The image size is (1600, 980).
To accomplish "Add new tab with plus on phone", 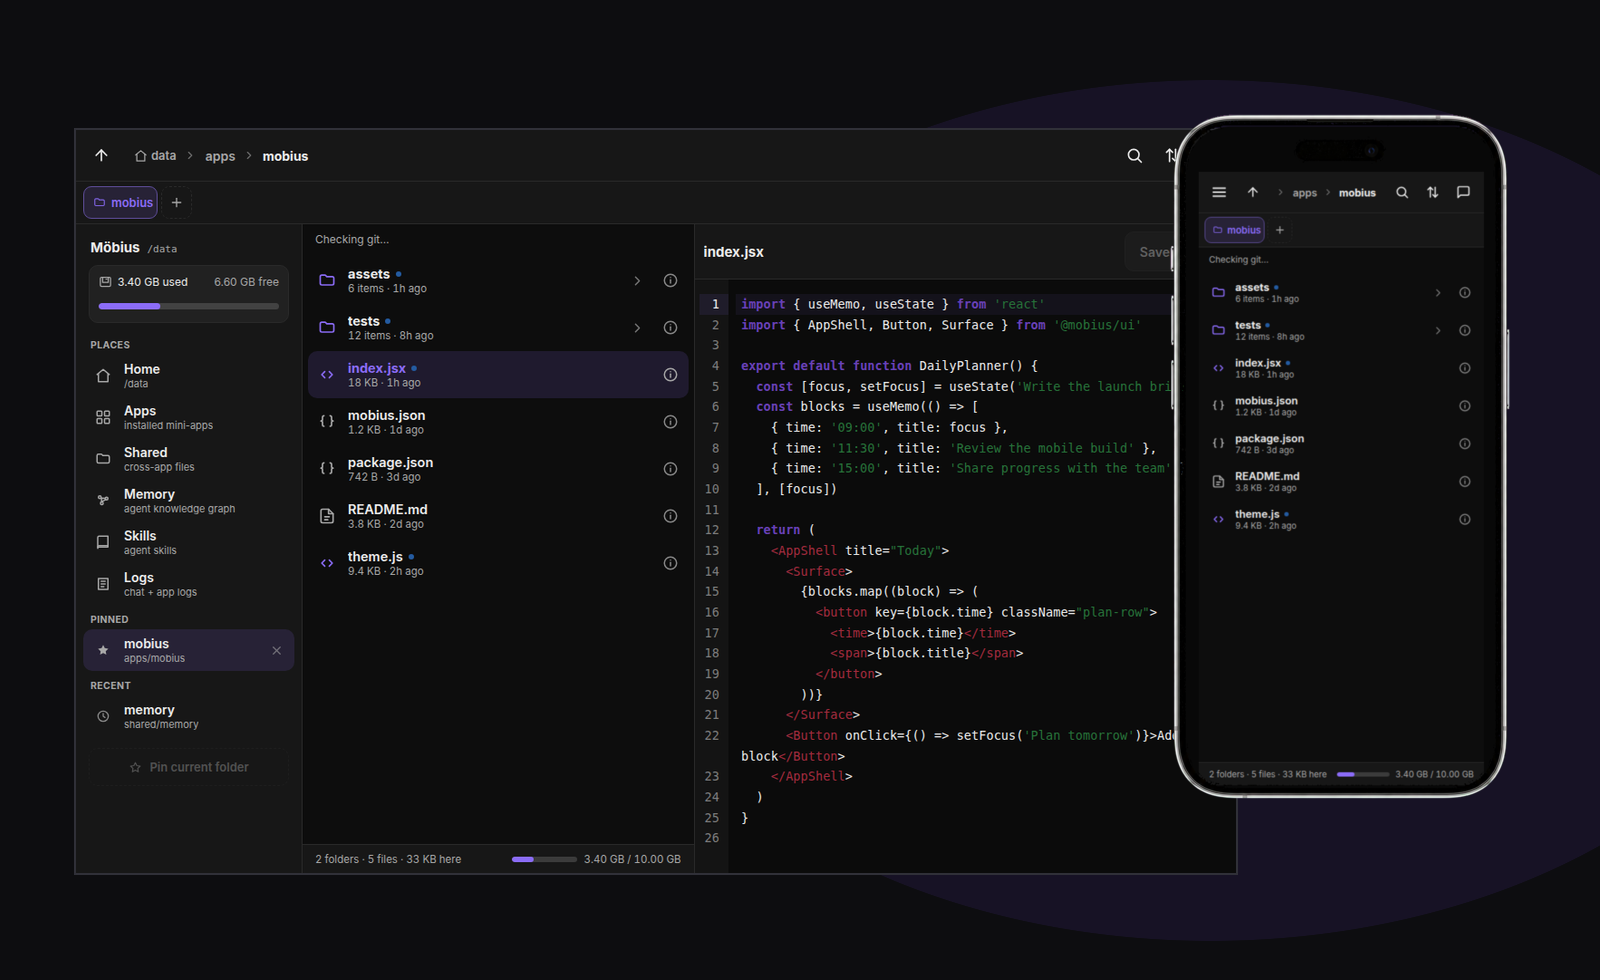I will 1279,230.
